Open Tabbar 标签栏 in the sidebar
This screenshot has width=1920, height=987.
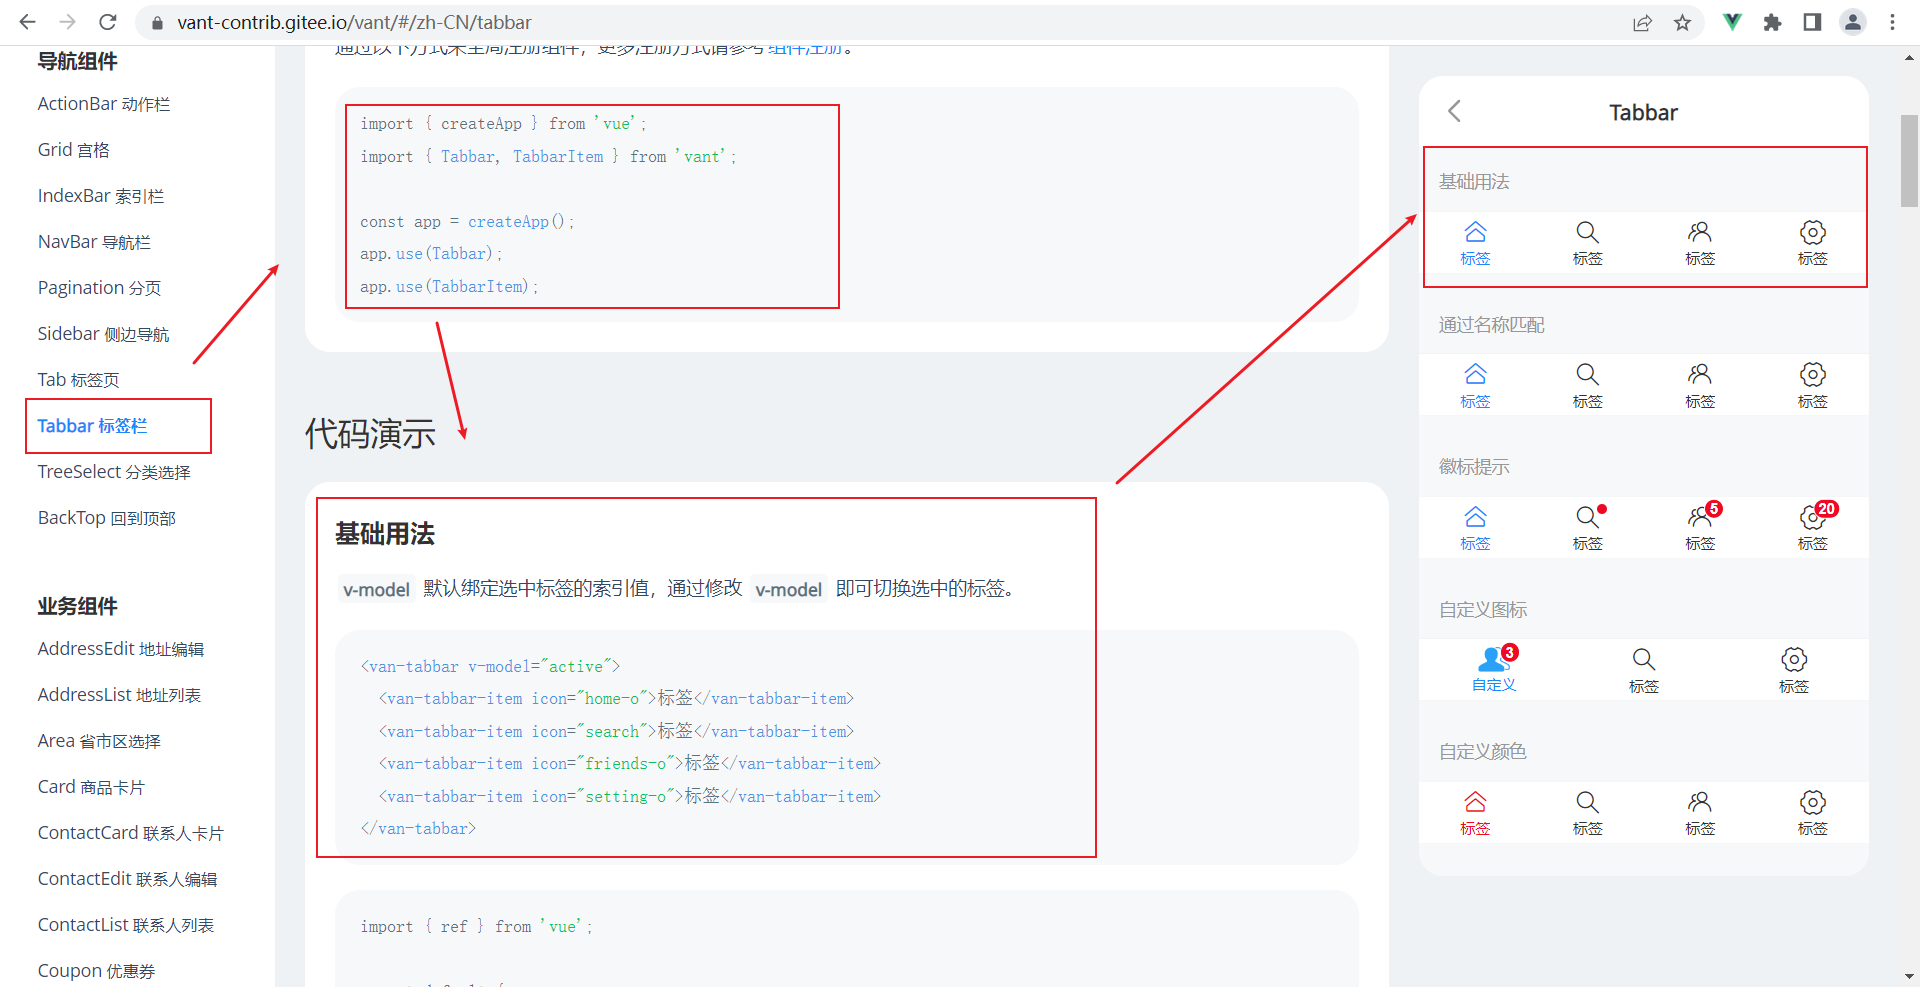92,426
